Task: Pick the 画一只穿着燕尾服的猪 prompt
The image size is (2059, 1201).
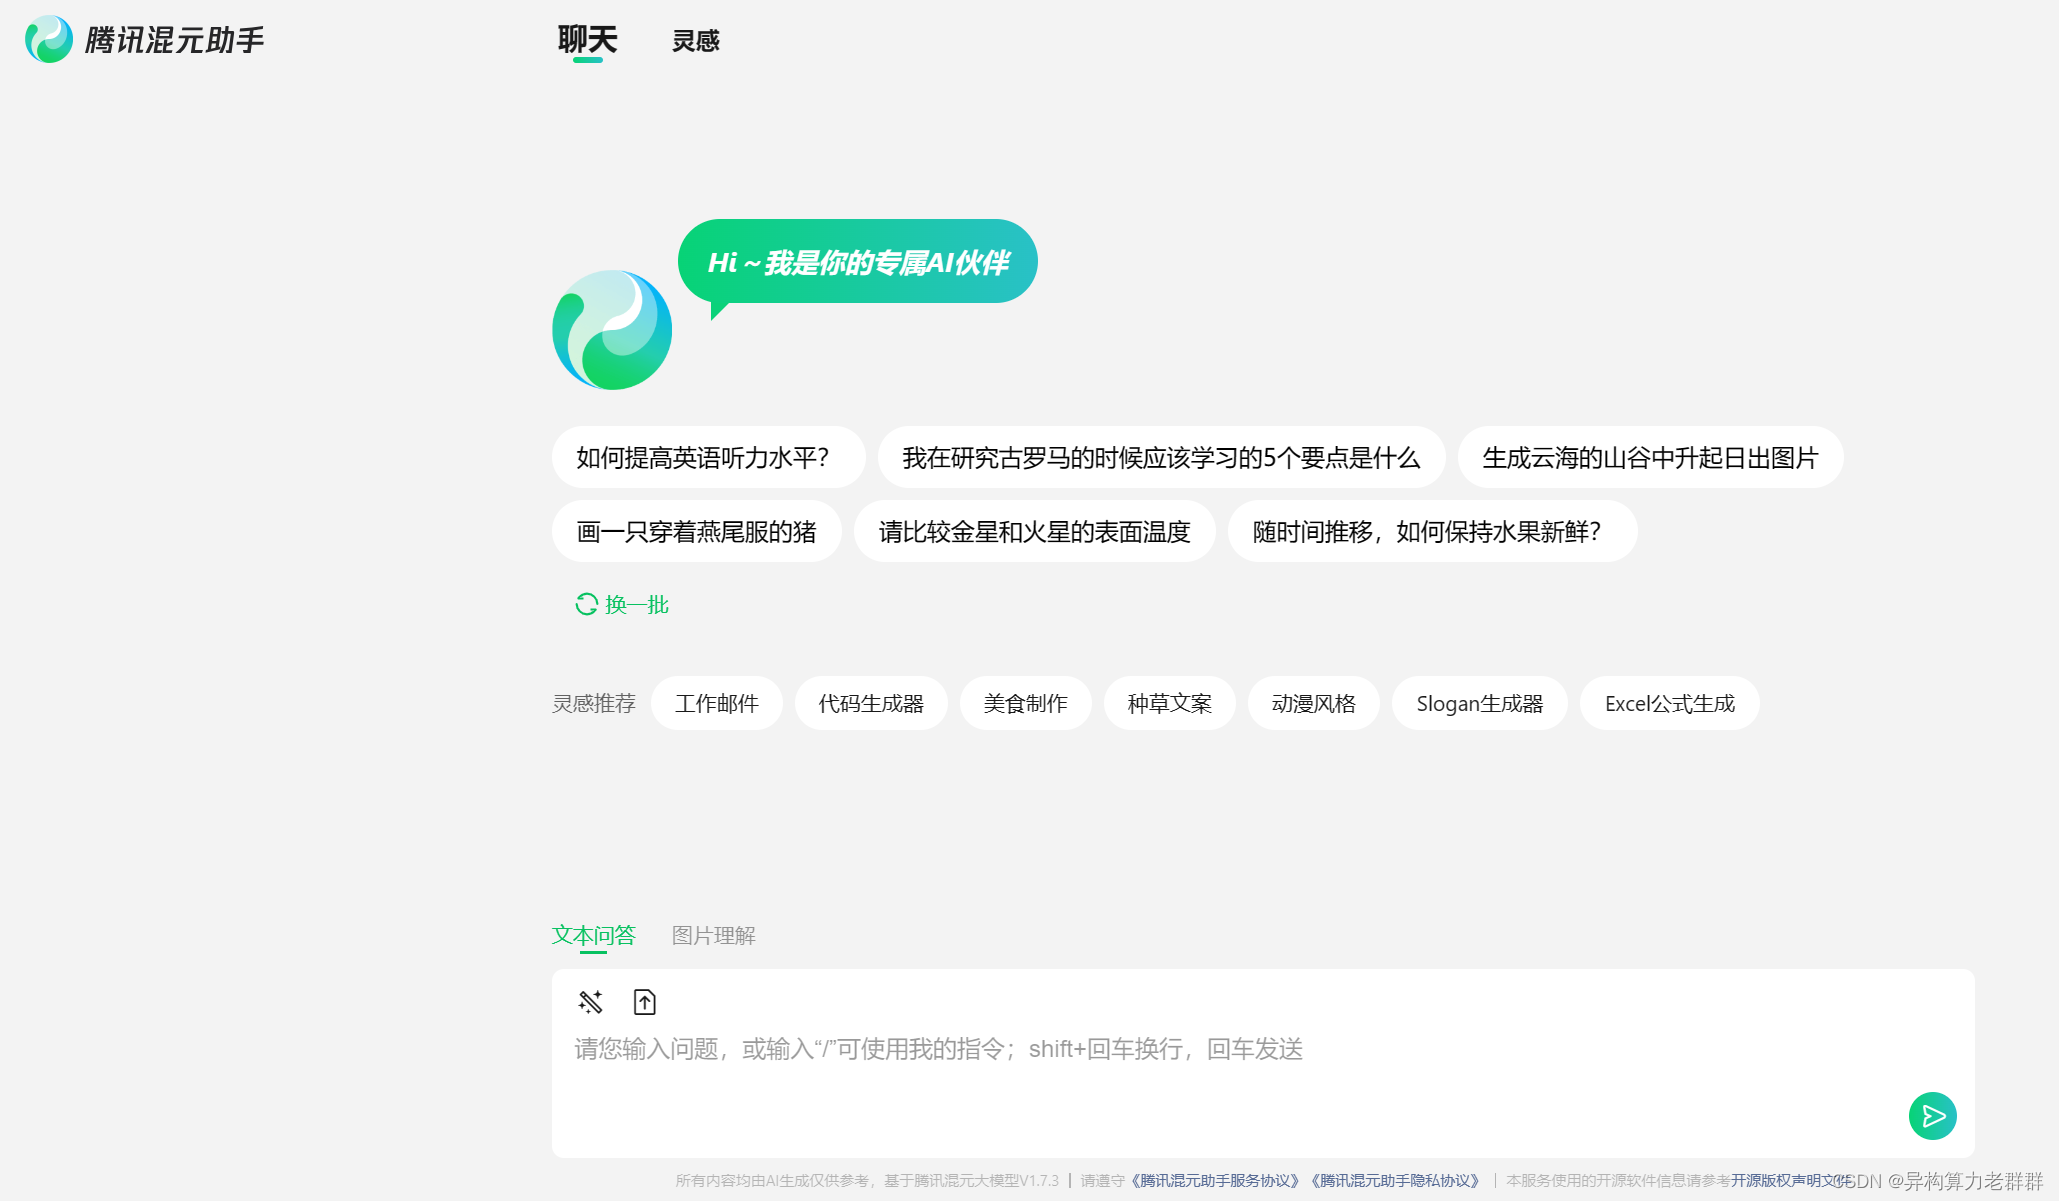Action: (696, 532)
